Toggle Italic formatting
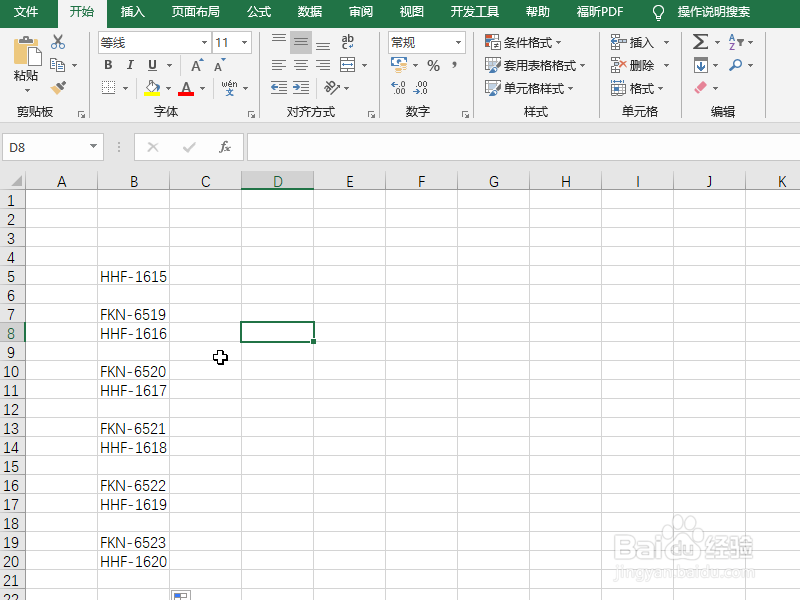The image size is (800, 600). [130, 65]
